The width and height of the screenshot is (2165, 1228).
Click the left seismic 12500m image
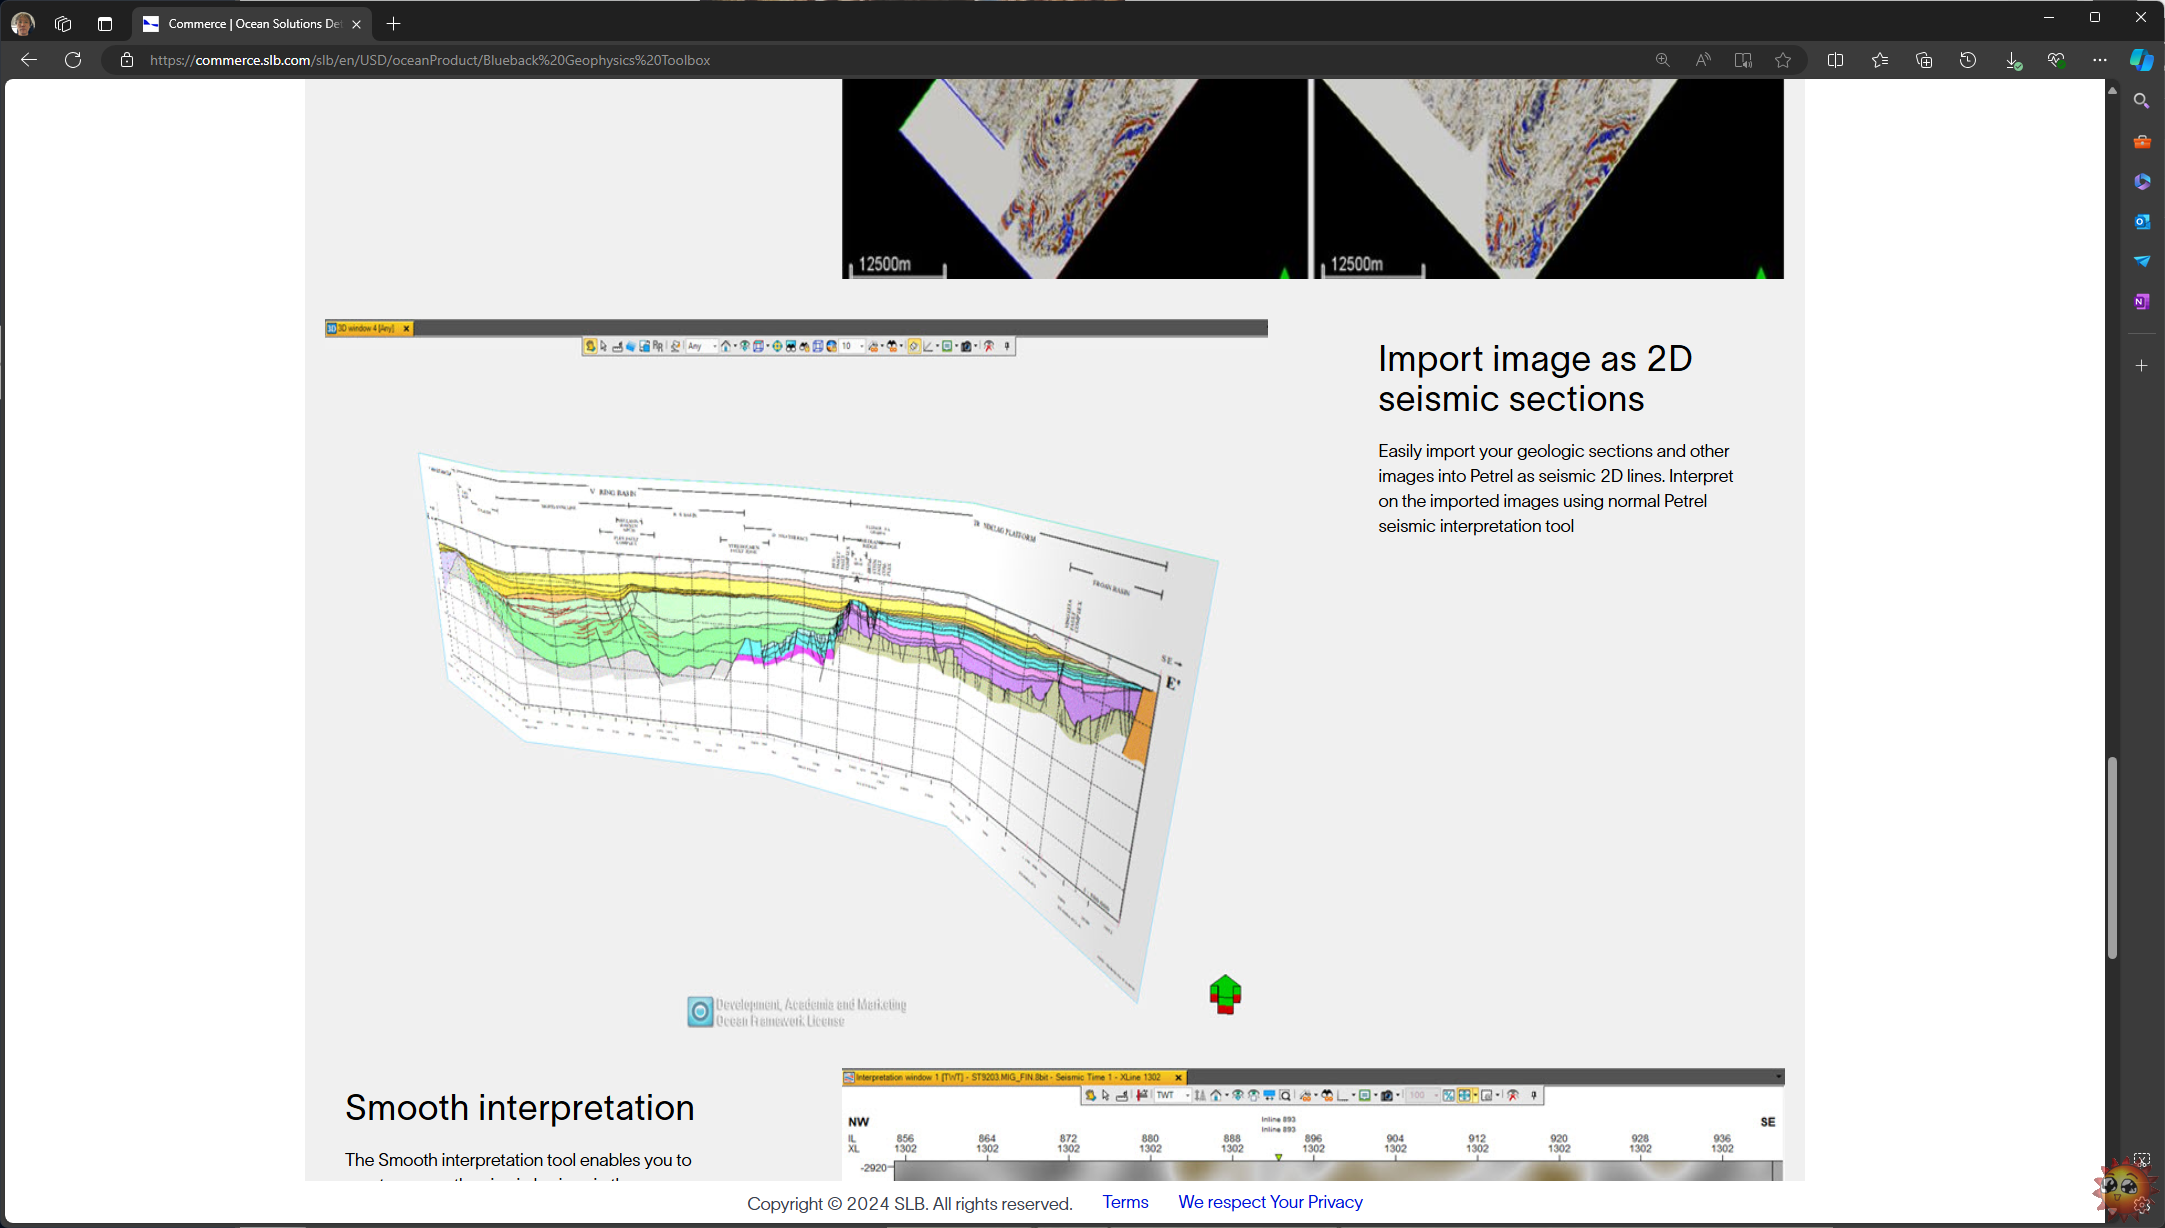click(x=1075, y=179)
